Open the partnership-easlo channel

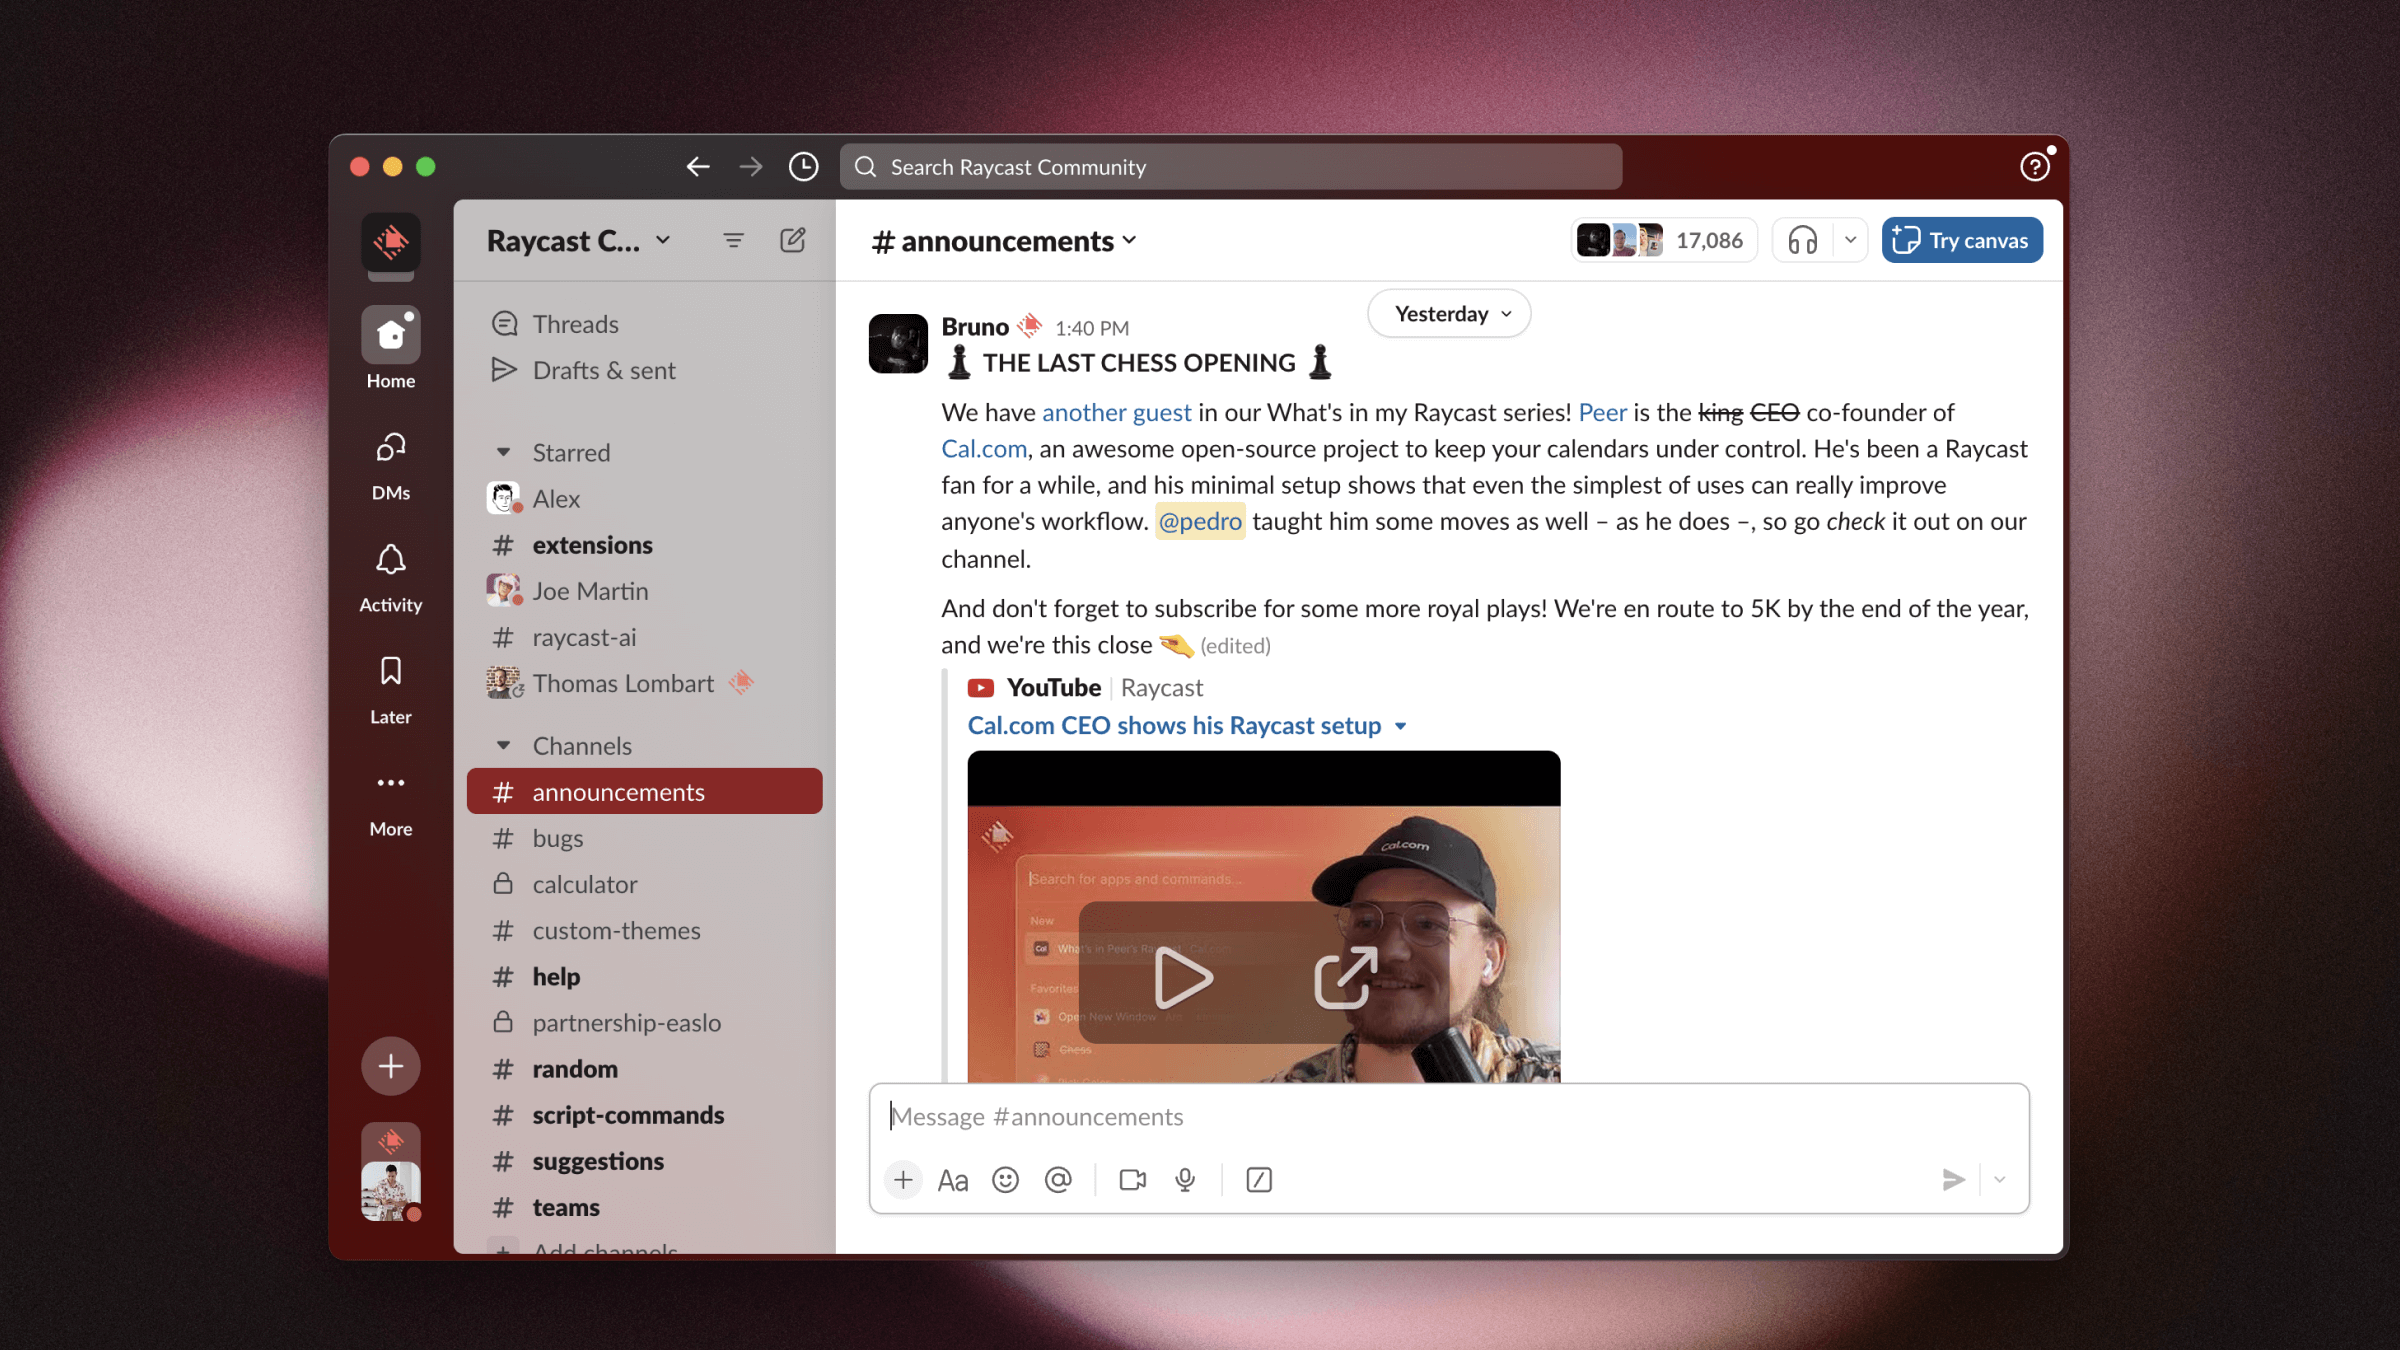pyautogui.click(x=644, y=1022)
